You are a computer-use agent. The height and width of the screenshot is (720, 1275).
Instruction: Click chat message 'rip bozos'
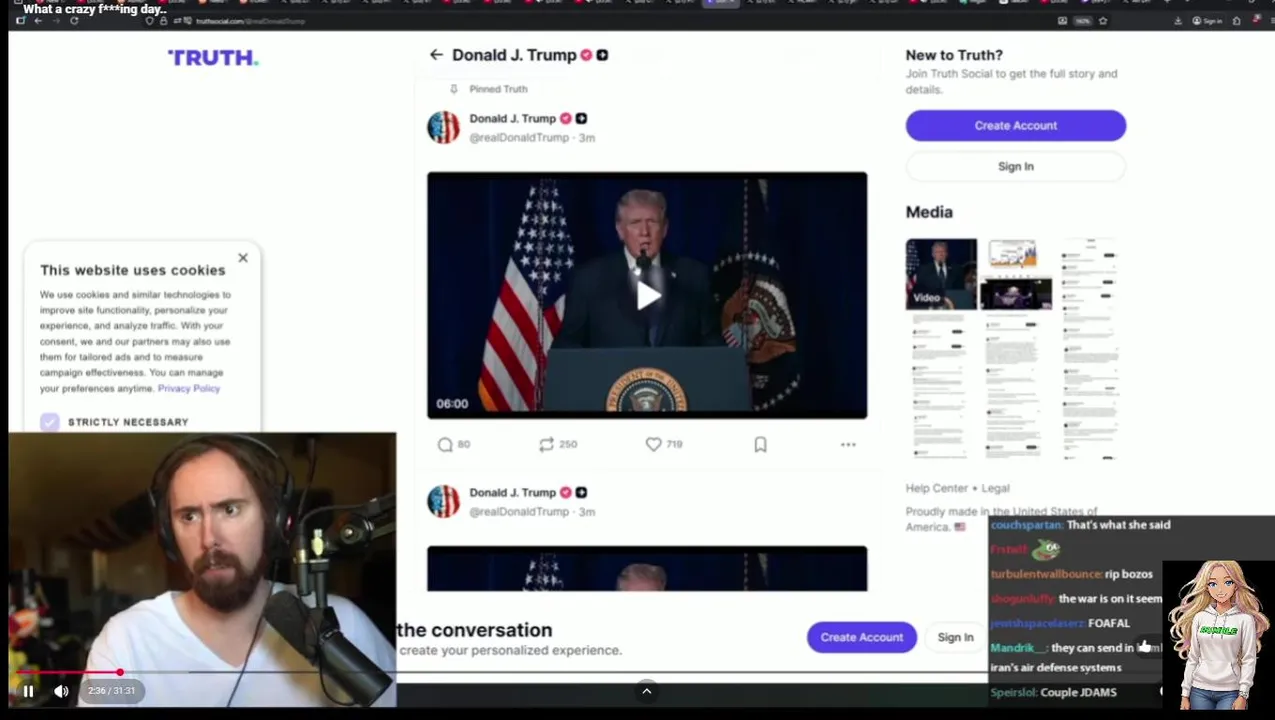coord(1129,574)
